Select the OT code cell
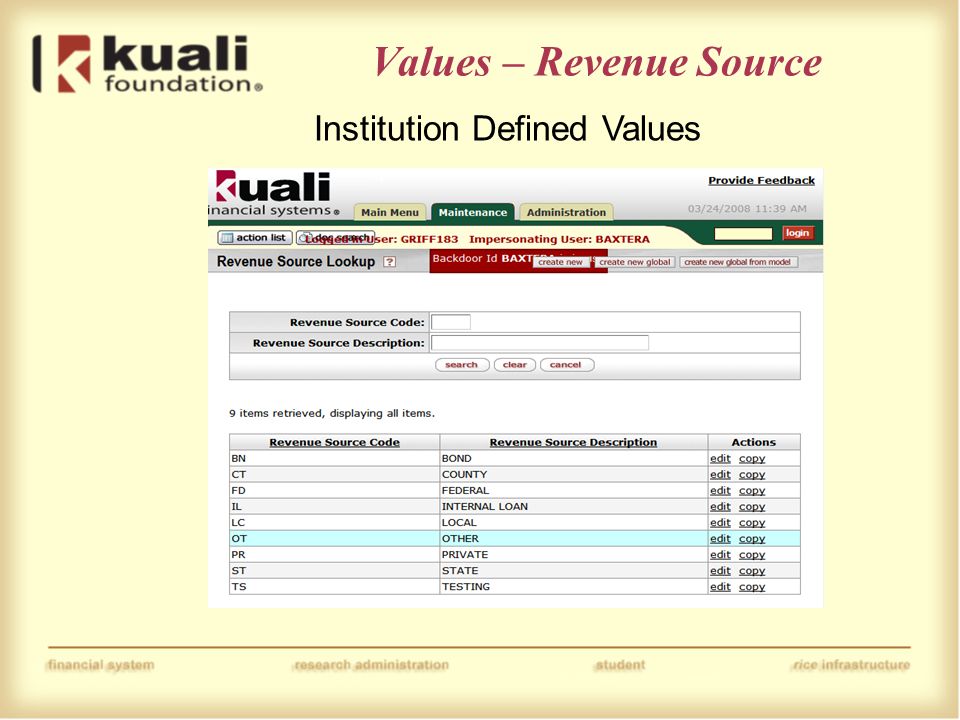This screenshot has height=720, width=960. pyautogui.click(x=334, y=538)
